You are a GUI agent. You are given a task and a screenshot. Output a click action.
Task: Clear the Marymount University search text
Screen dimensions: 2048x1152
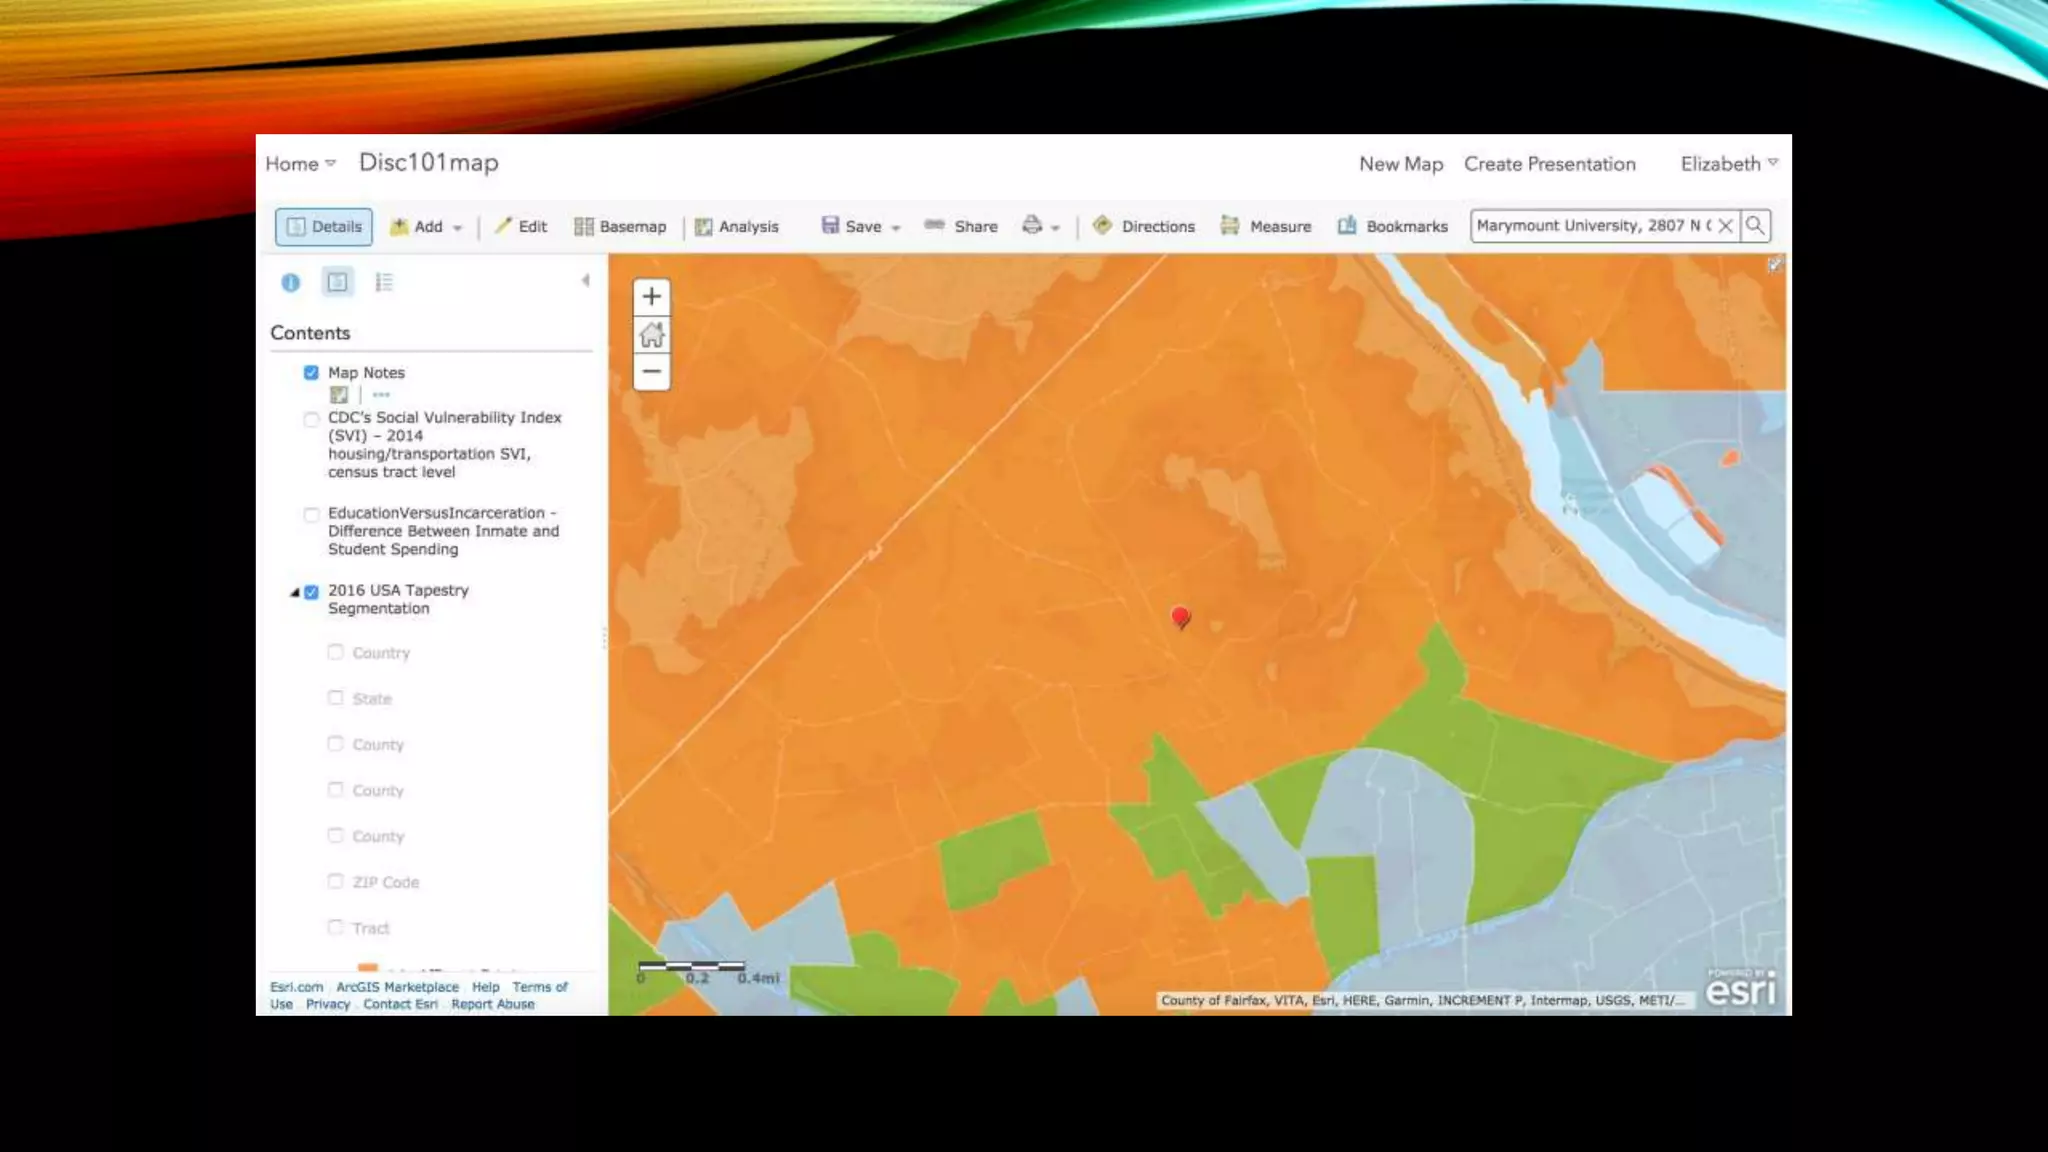(x=1725, y=226)
